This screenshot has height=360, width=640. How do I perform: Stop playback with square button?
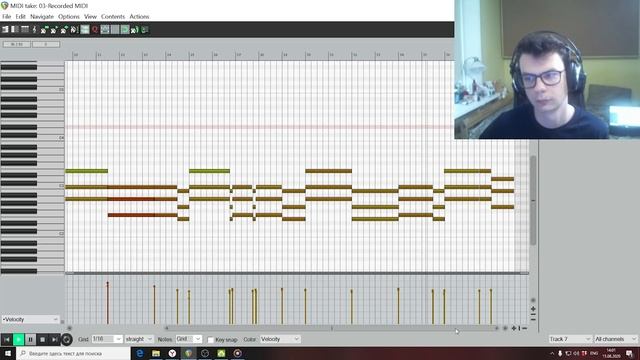[x=42, y=339]
